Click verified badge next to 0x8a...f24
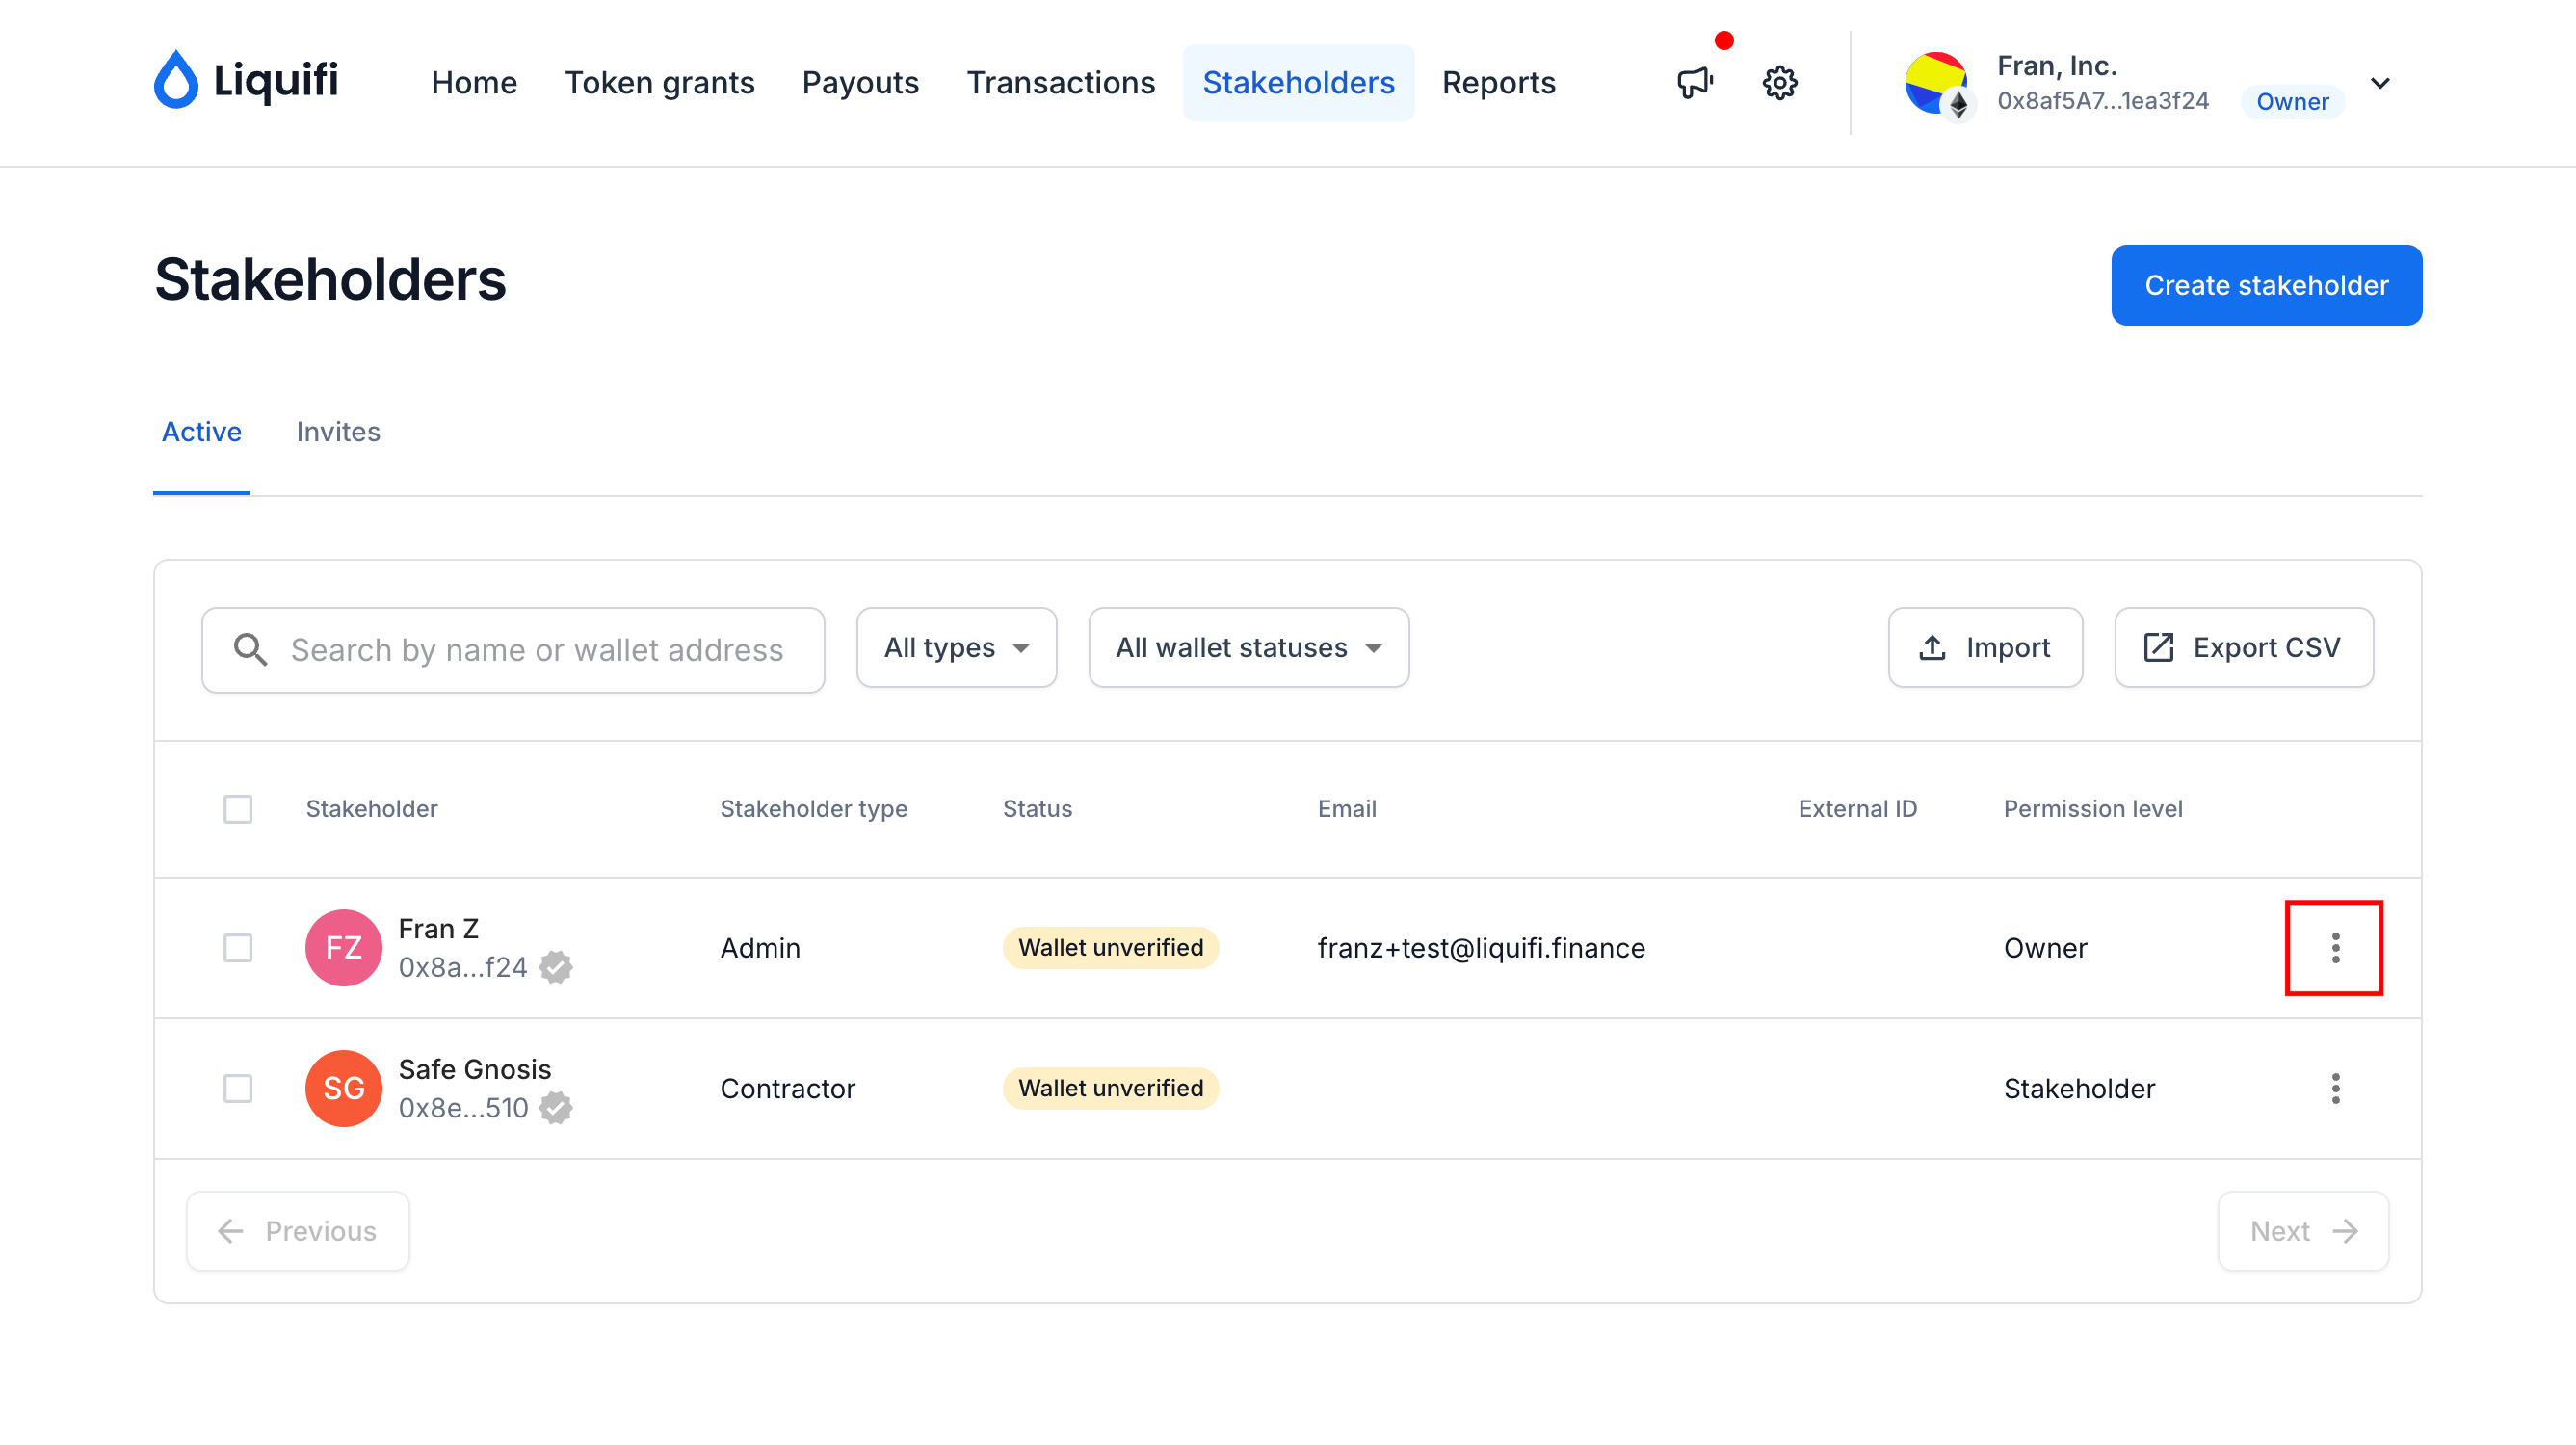The image size is (2576, 1445). tap(556, 967)
